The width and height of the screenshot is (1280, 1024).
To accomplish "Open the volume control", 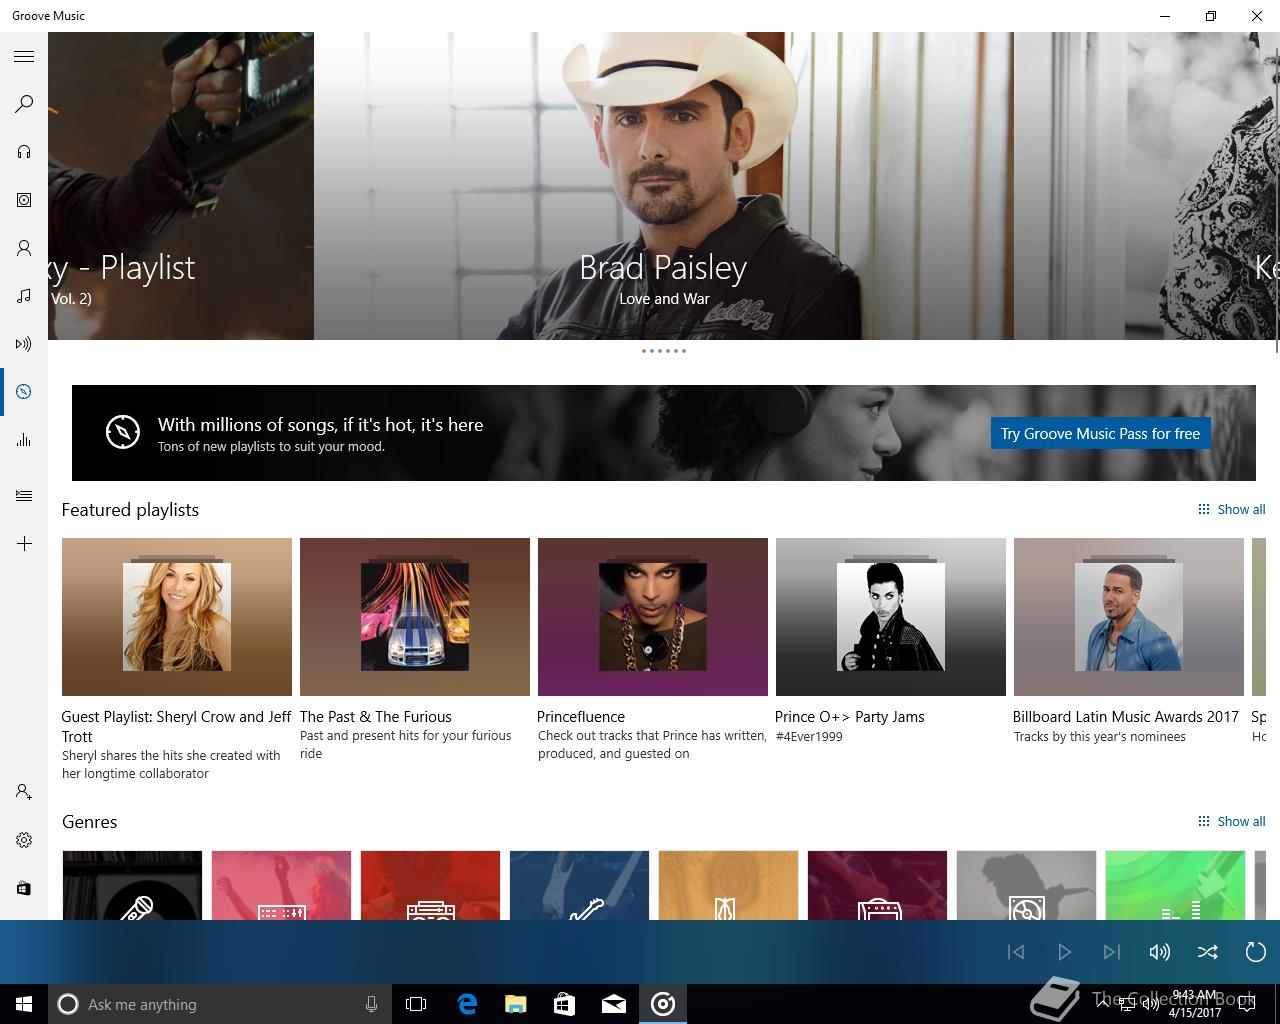I will pyautogui.click(x=1160, y=952).
